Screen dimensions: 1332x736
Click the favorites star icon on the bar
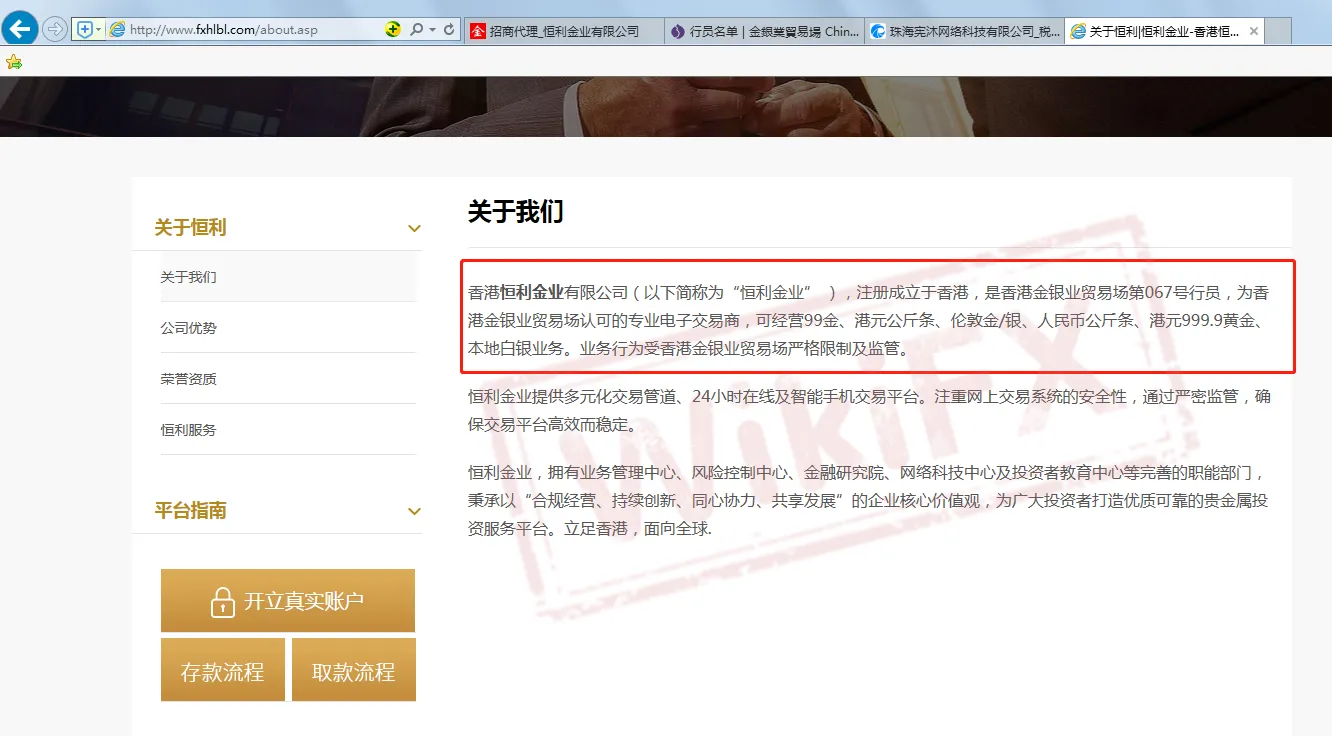point(14,62)
